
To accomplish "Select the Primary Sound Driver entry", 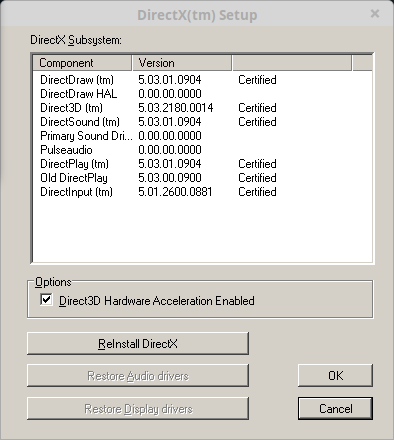I will click(86, 136).
